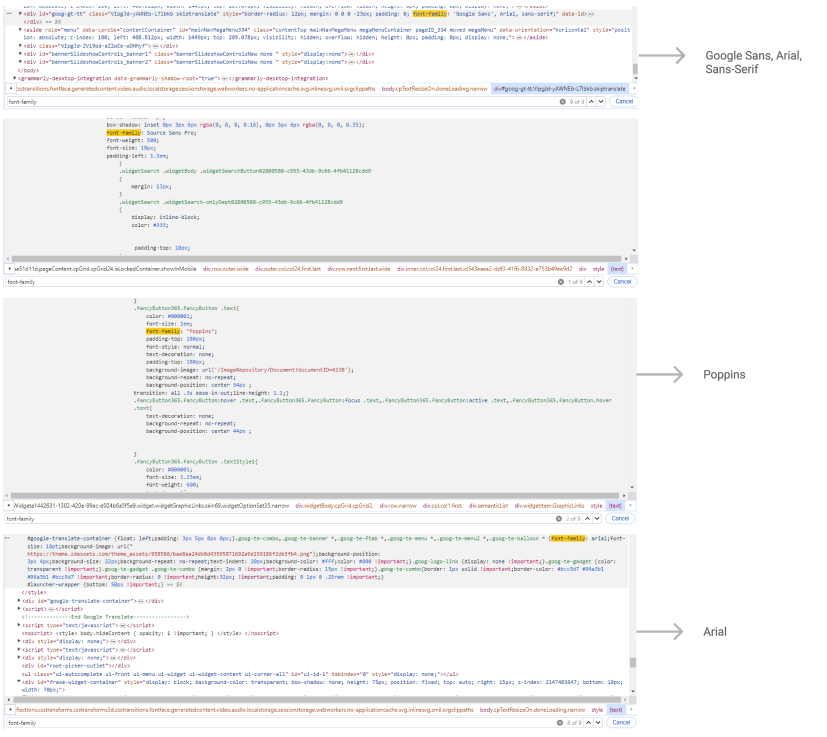The height and width of the screenshot is (737, 827).
Task: Click vertical scrollbar of the '9 of 9' panel
Action: [x=635, y=69]
